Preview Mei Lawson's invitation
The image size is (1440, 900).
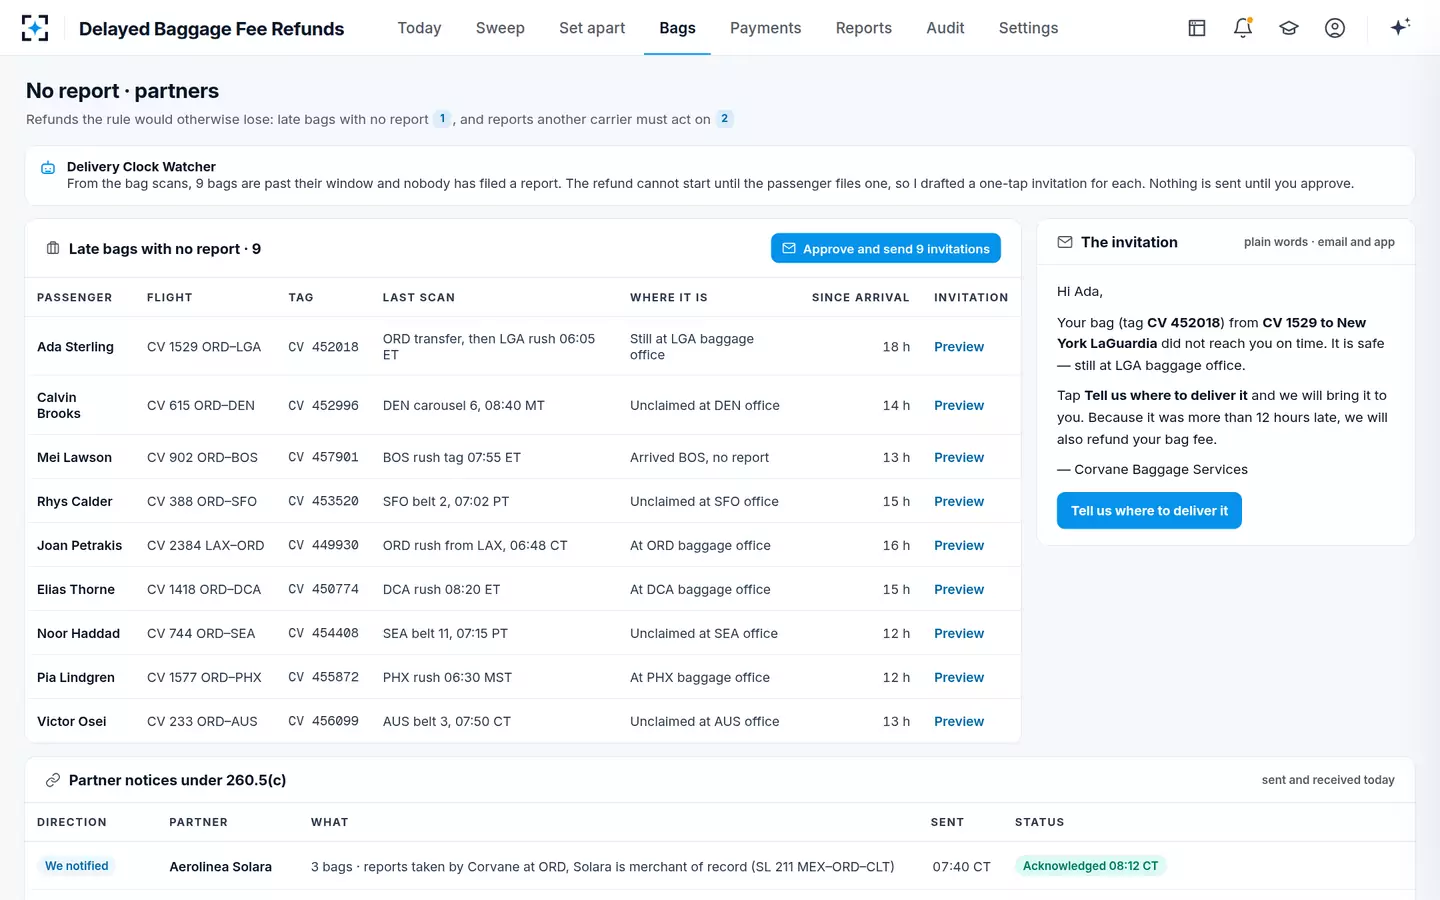[959, 457]
